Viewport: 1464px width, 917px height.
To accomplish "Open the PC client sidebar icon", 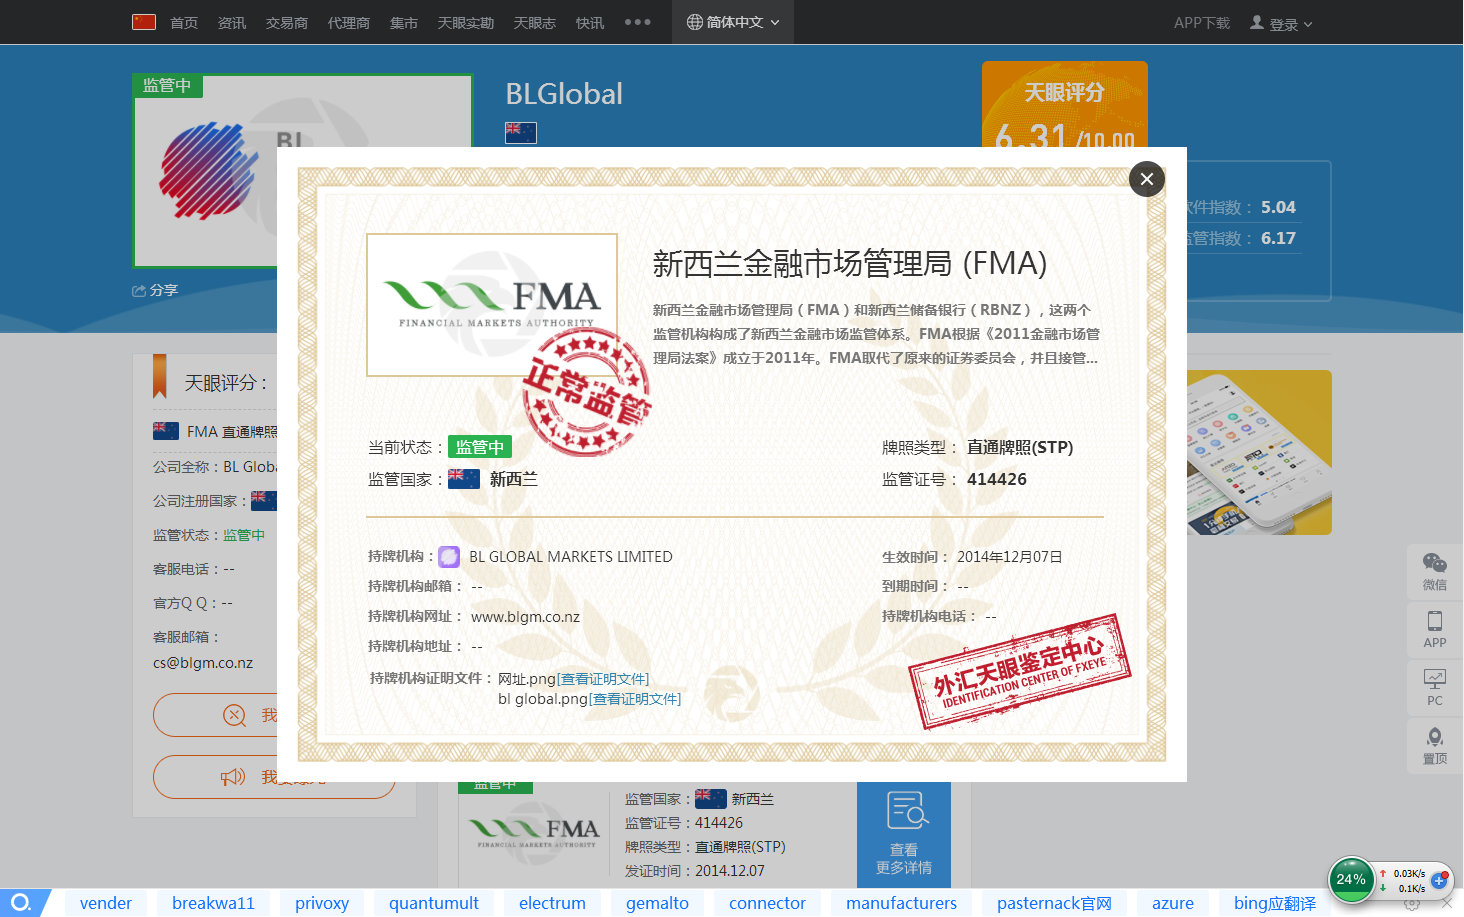I will [x=1435, y=687].
